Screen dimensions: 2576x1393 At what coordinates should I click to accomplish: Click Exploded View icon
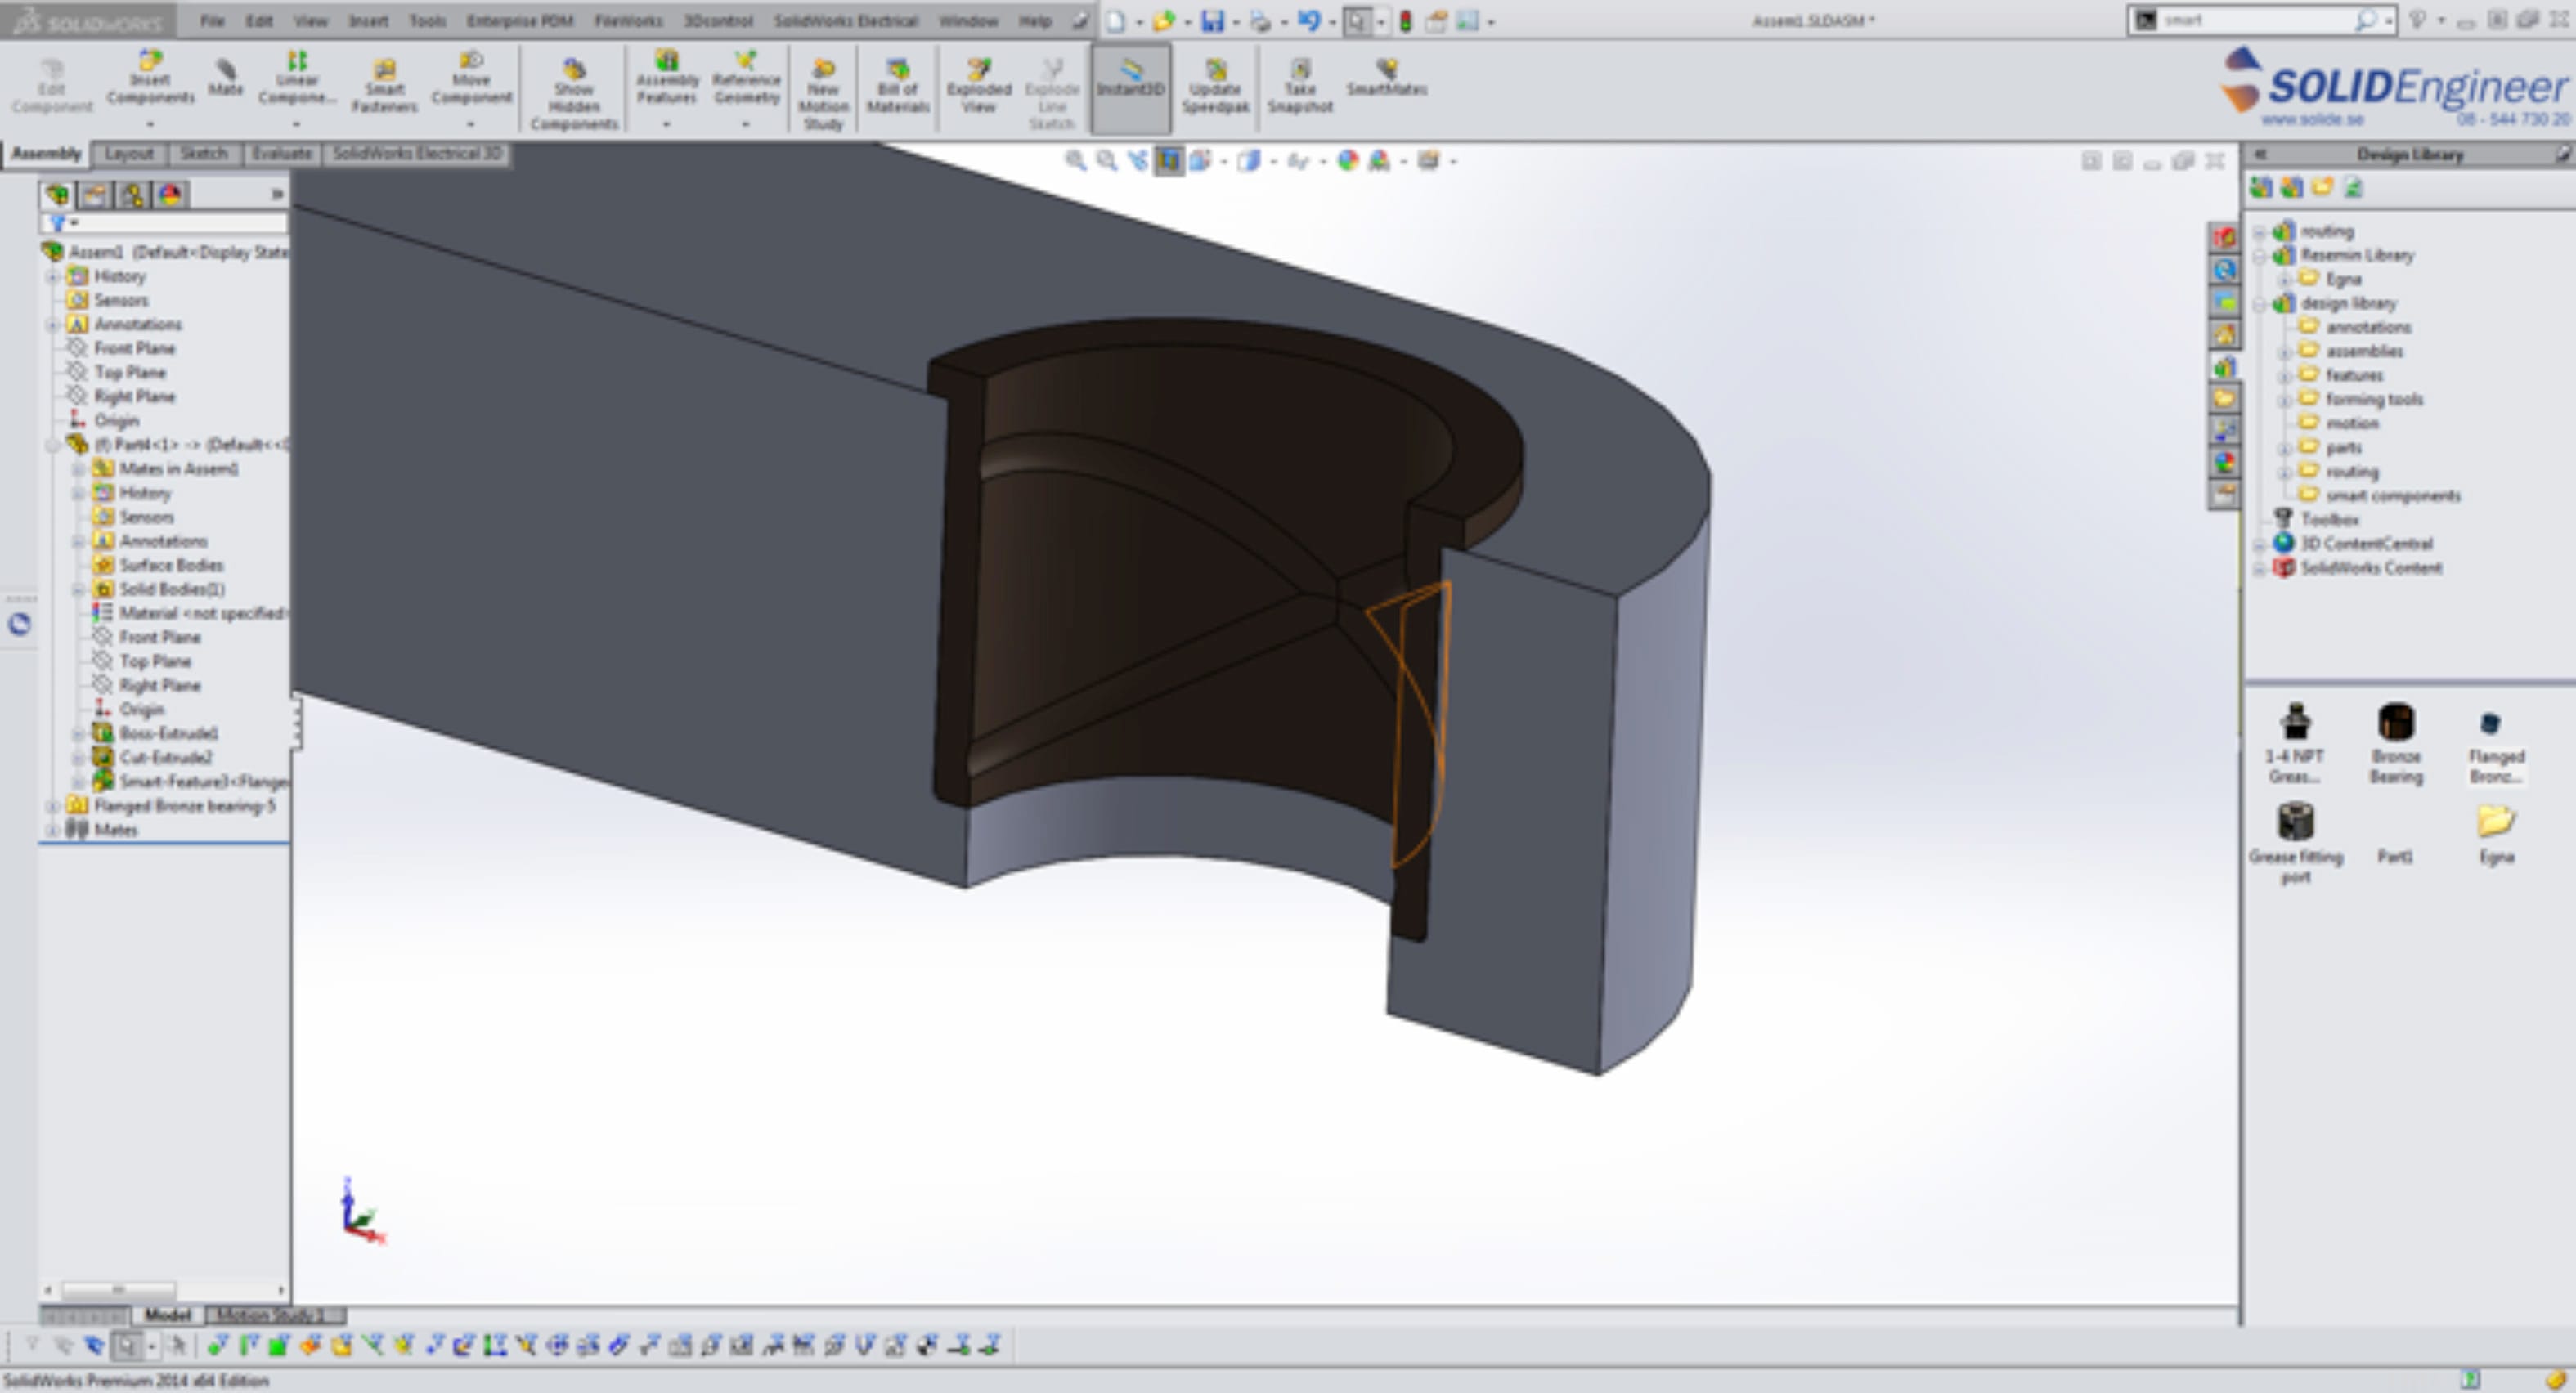point(978,84)
